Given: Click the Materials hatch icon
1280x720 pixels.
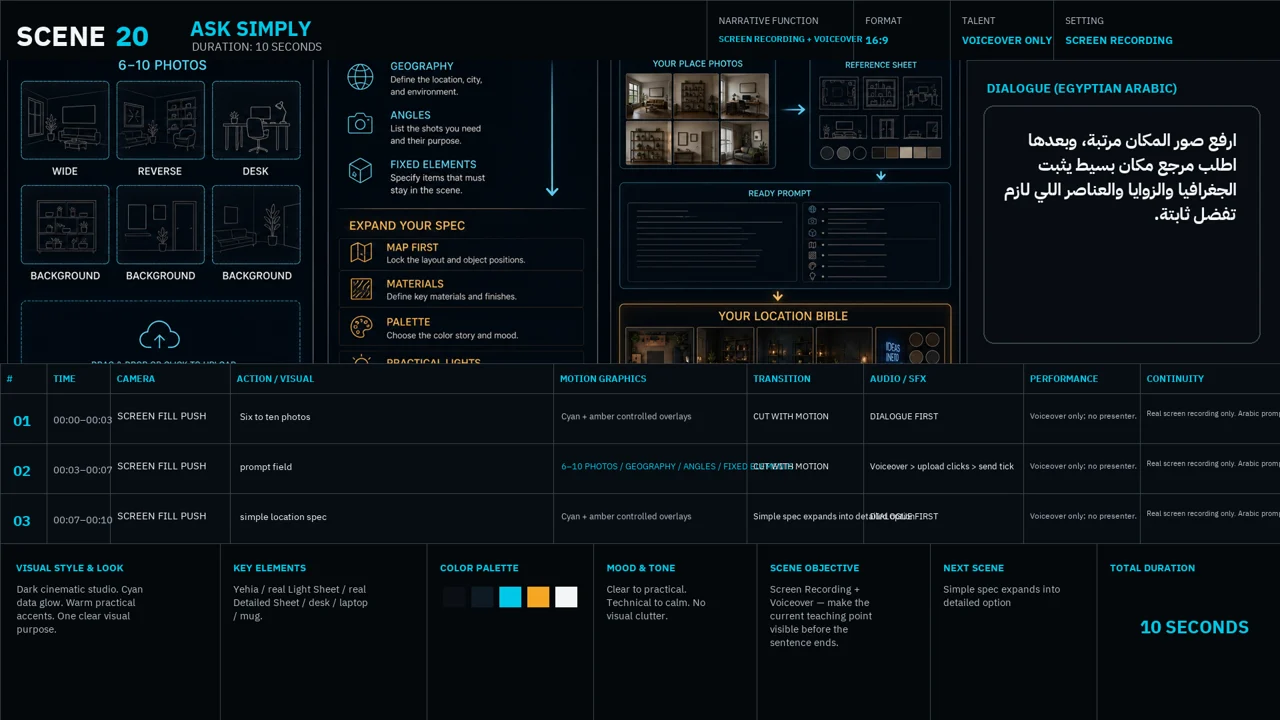Looking at the screenshot, I should pyautogui.click(x=361, y=290).
